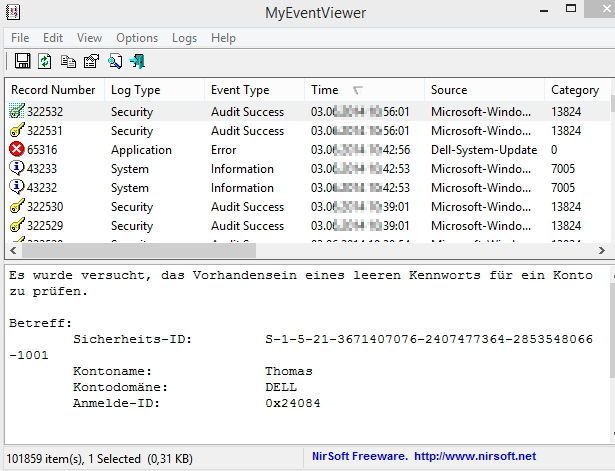Click category 13824 of record 322529
Image resolution: width=615 pixels, height=471 pixels.
(x=566, y=225)
